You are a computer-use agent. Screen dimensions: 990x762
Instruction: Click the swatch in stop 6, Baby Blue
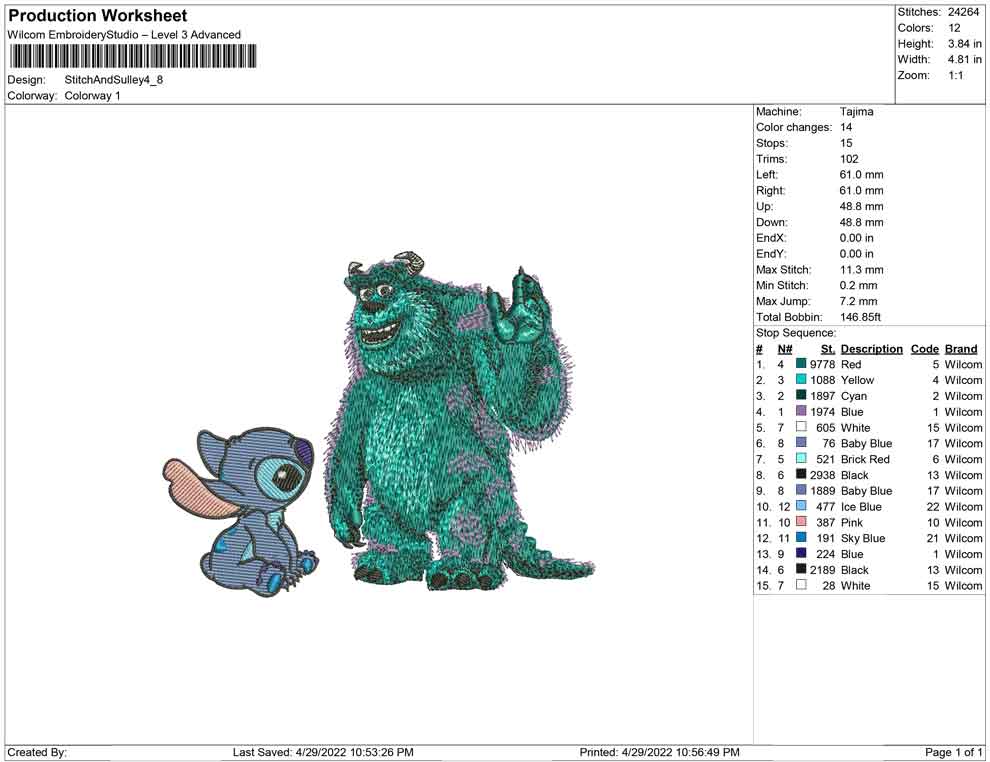[801, 443]
